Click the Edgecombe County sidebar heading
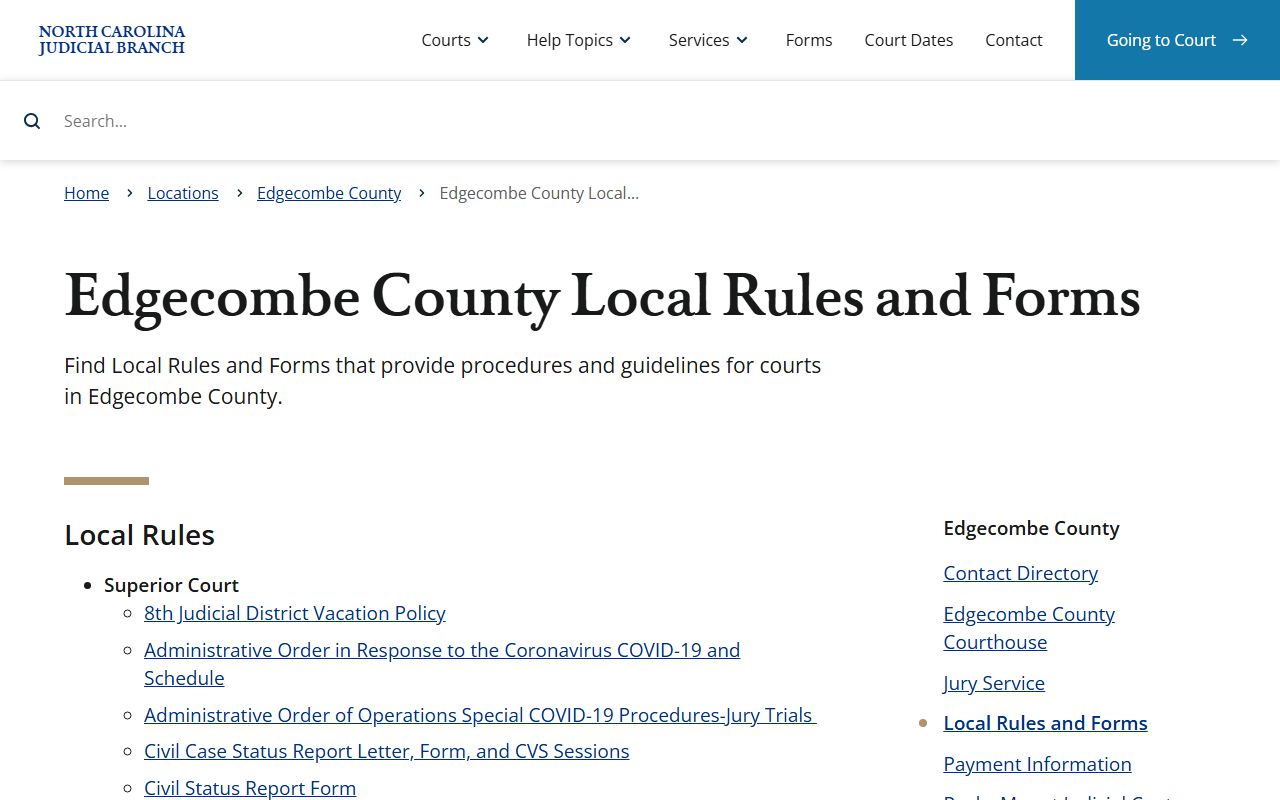1280x800 pixels. click(1031, 528)
